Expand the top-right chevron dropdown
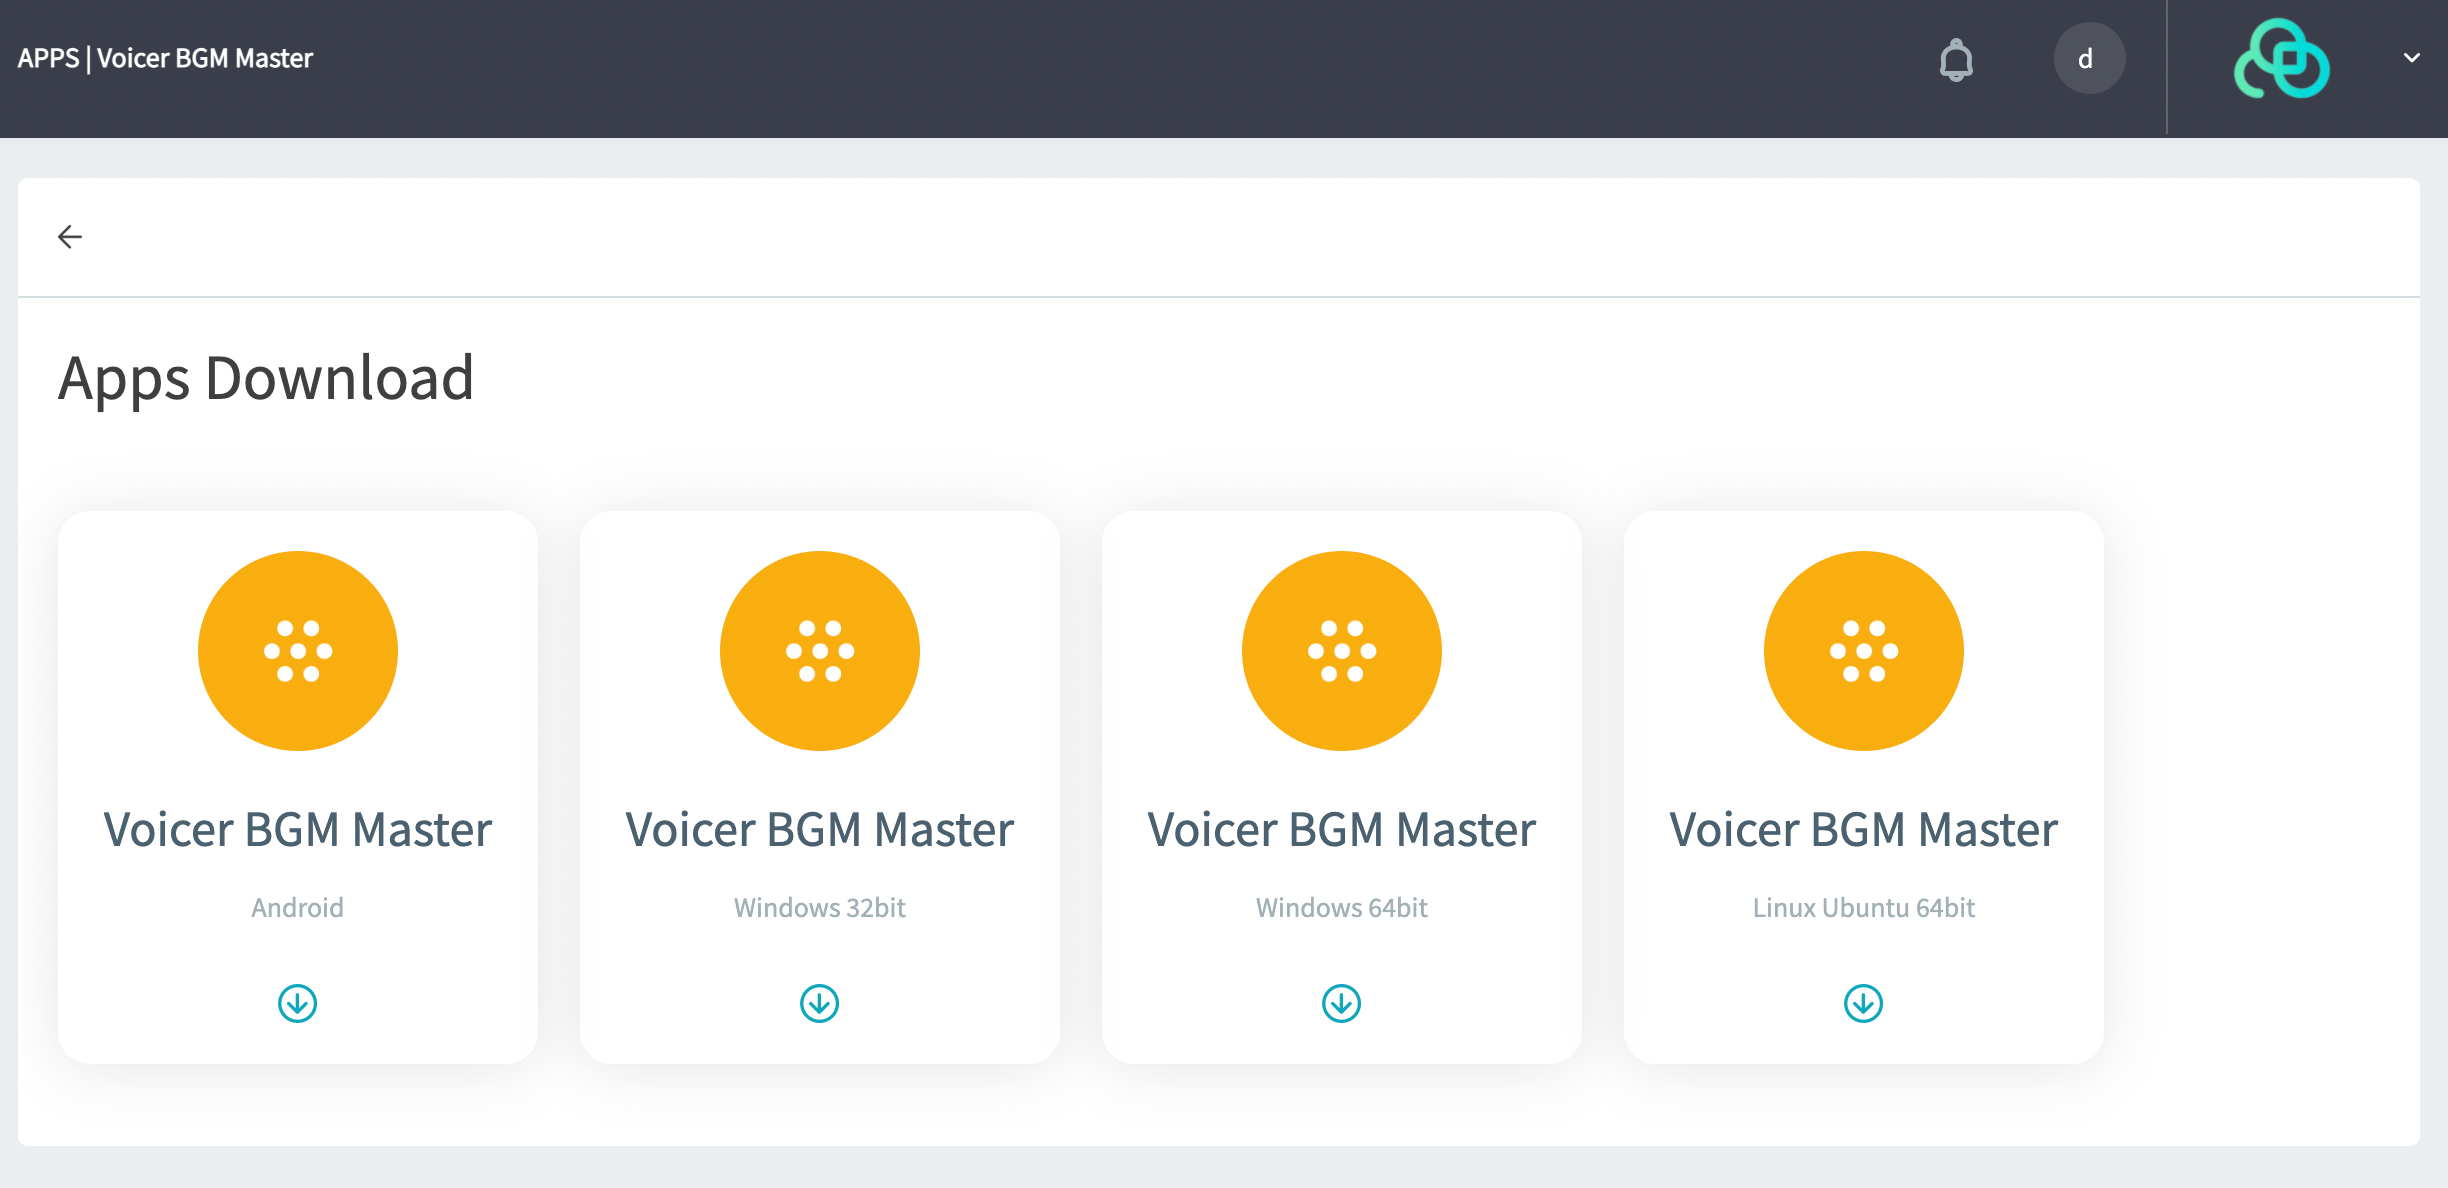 click(2411, 58)
